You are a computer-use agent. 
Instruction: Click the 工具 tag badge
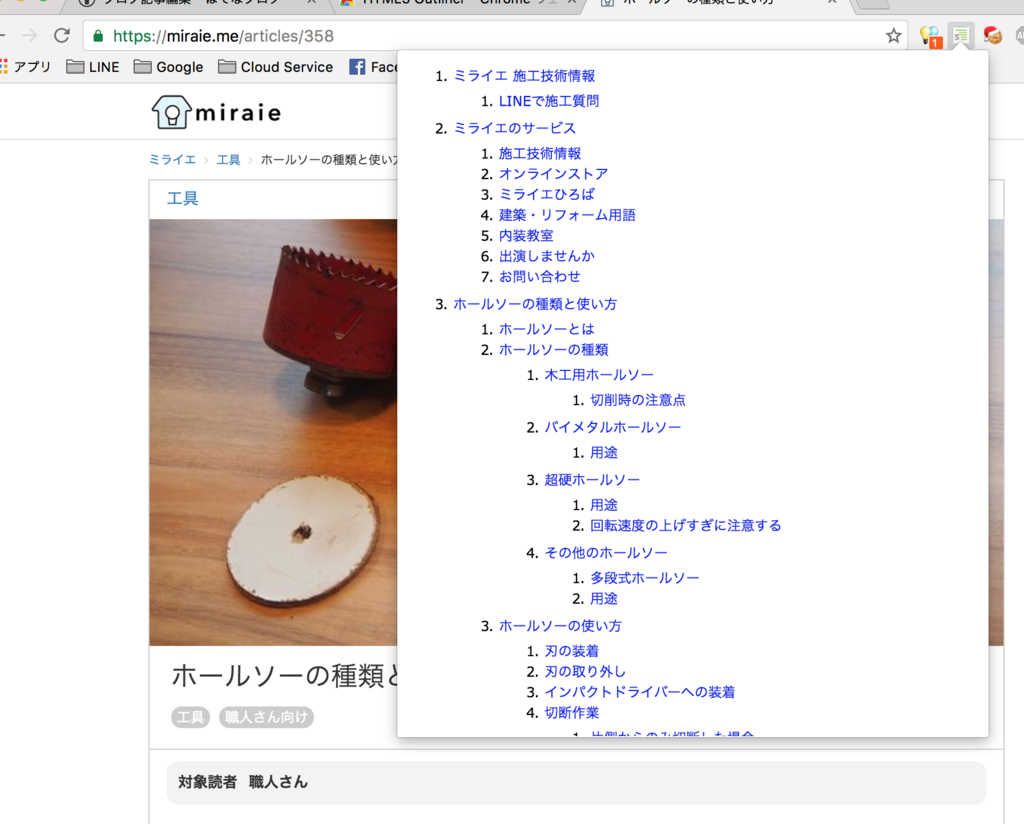(191, 717)
